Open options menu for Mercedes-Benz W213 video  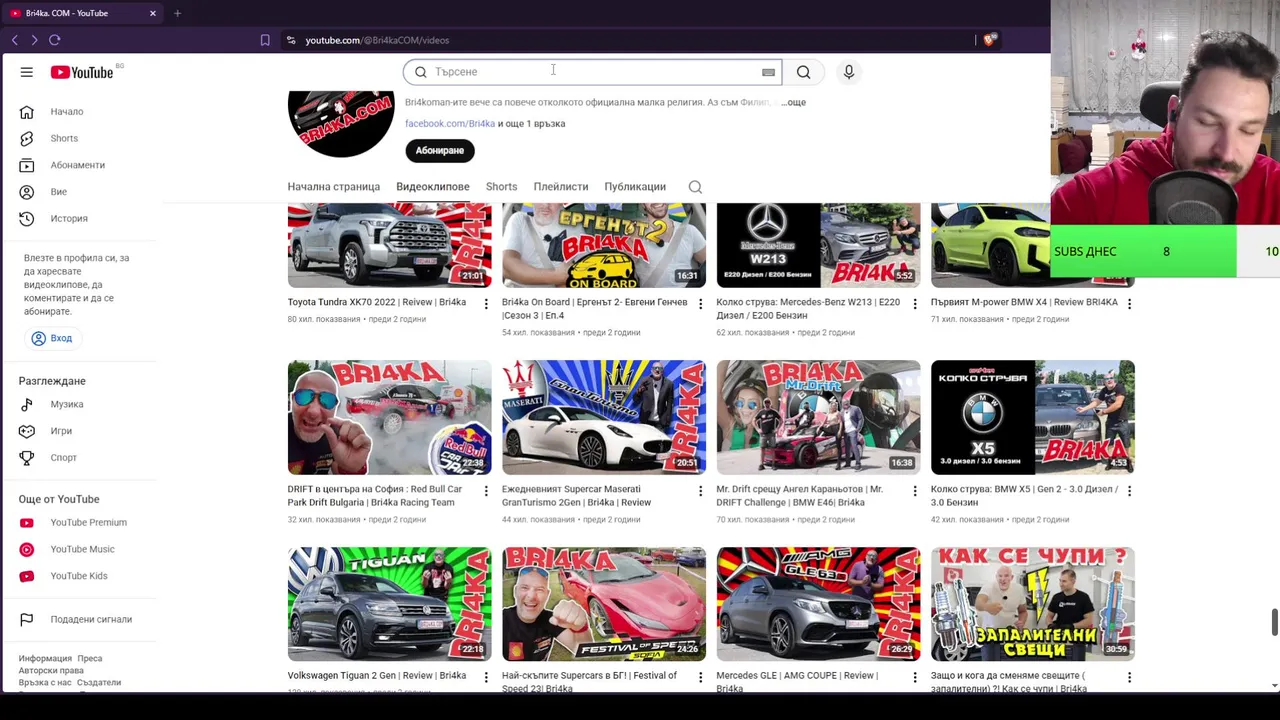915,304
